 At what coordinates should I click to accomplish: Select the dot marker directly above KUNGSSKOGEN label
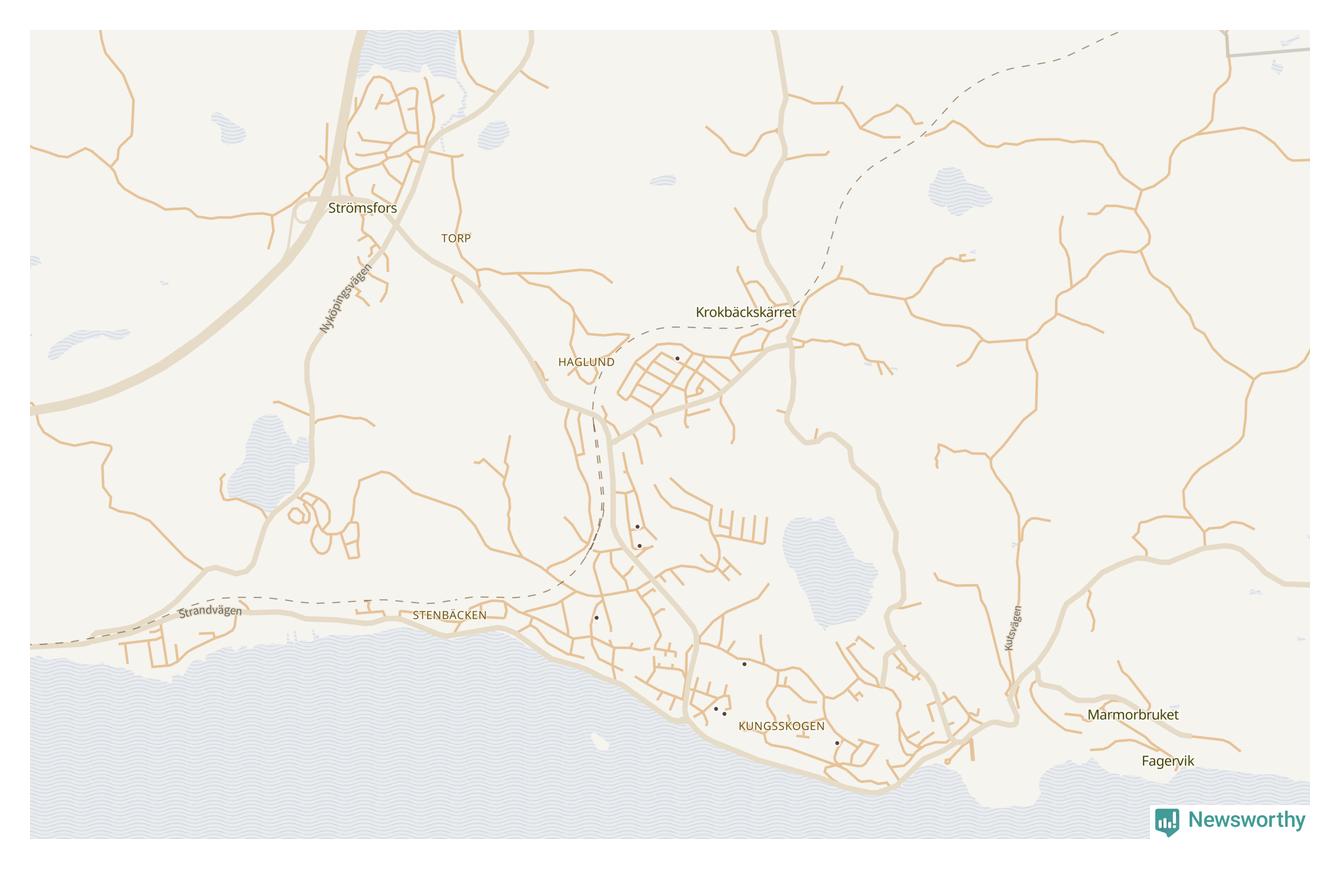(x=744, y=664)
